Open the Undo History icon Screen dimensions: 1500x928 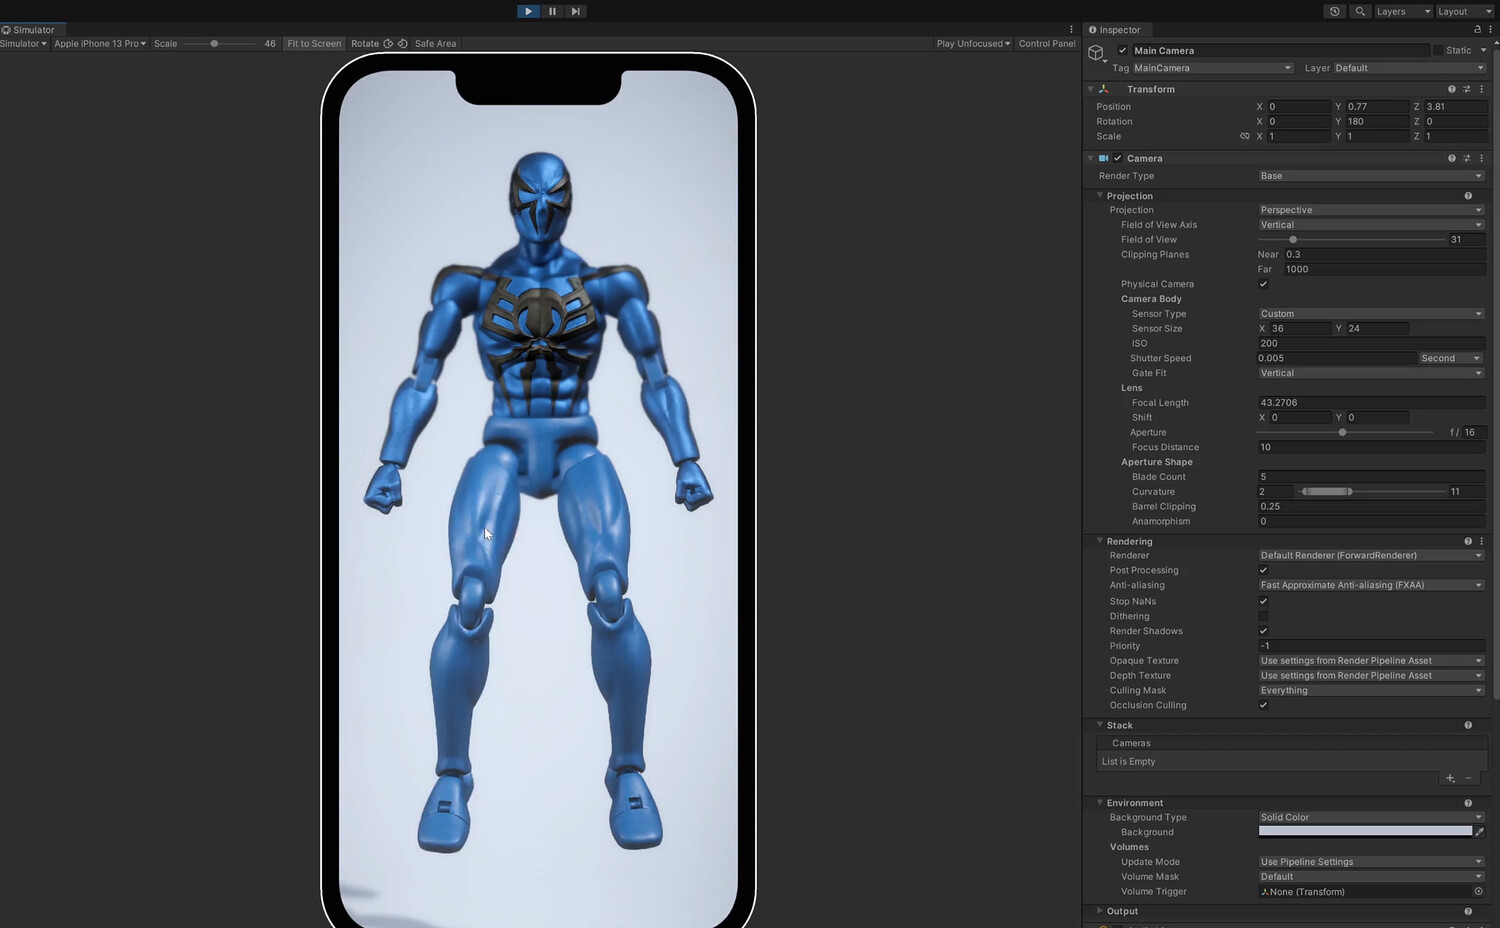coord(1335,11)
